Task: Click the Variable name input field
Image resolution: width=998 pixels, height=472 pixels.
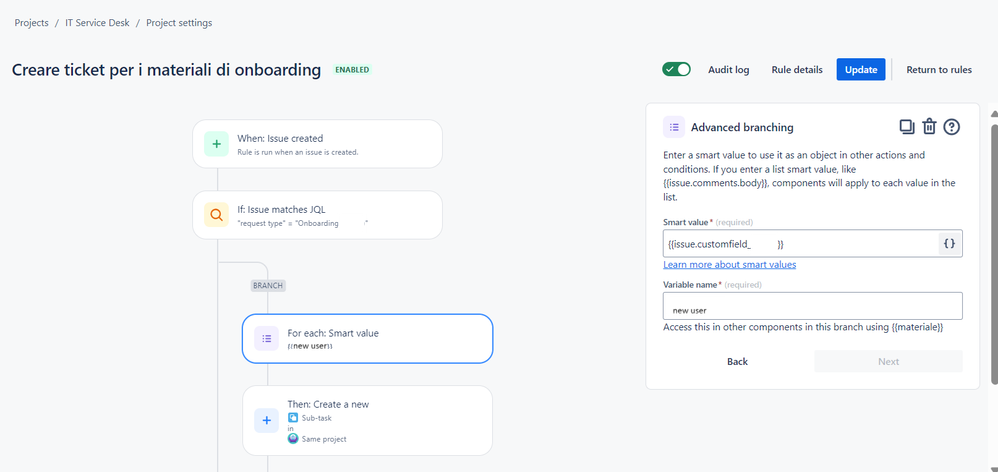Action: [812, 306]
